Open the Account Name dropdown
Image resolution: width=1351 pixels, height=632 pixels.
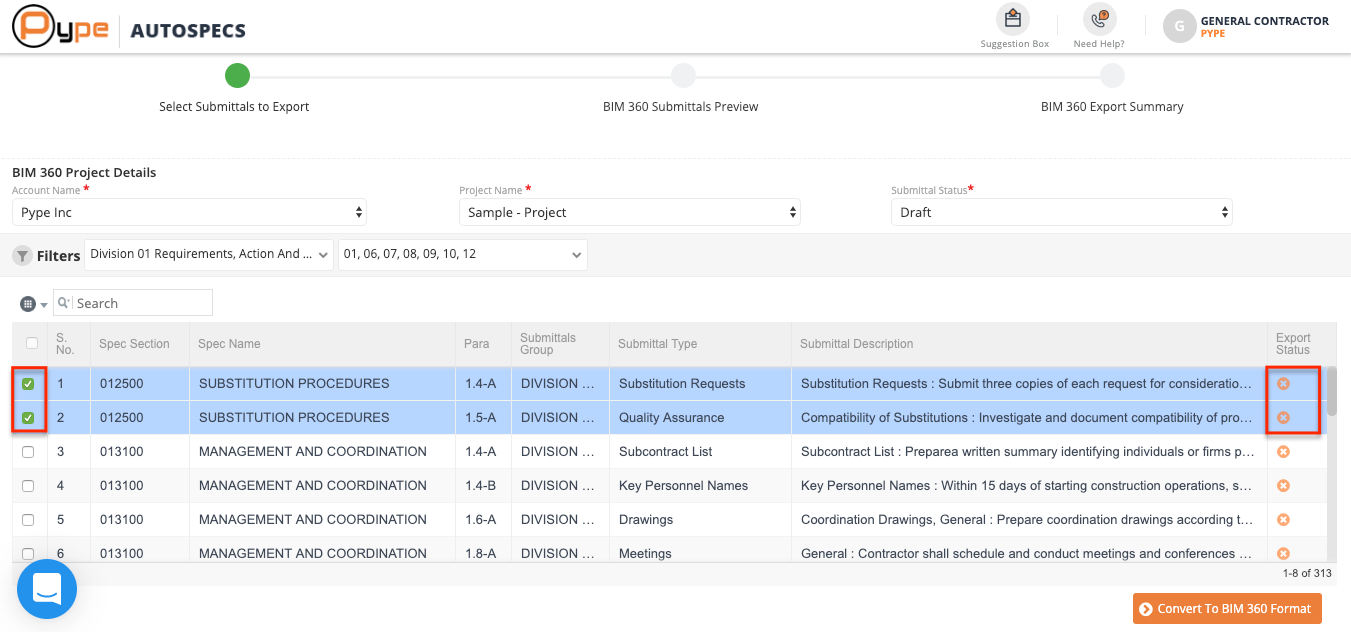[x=189, y=212]
